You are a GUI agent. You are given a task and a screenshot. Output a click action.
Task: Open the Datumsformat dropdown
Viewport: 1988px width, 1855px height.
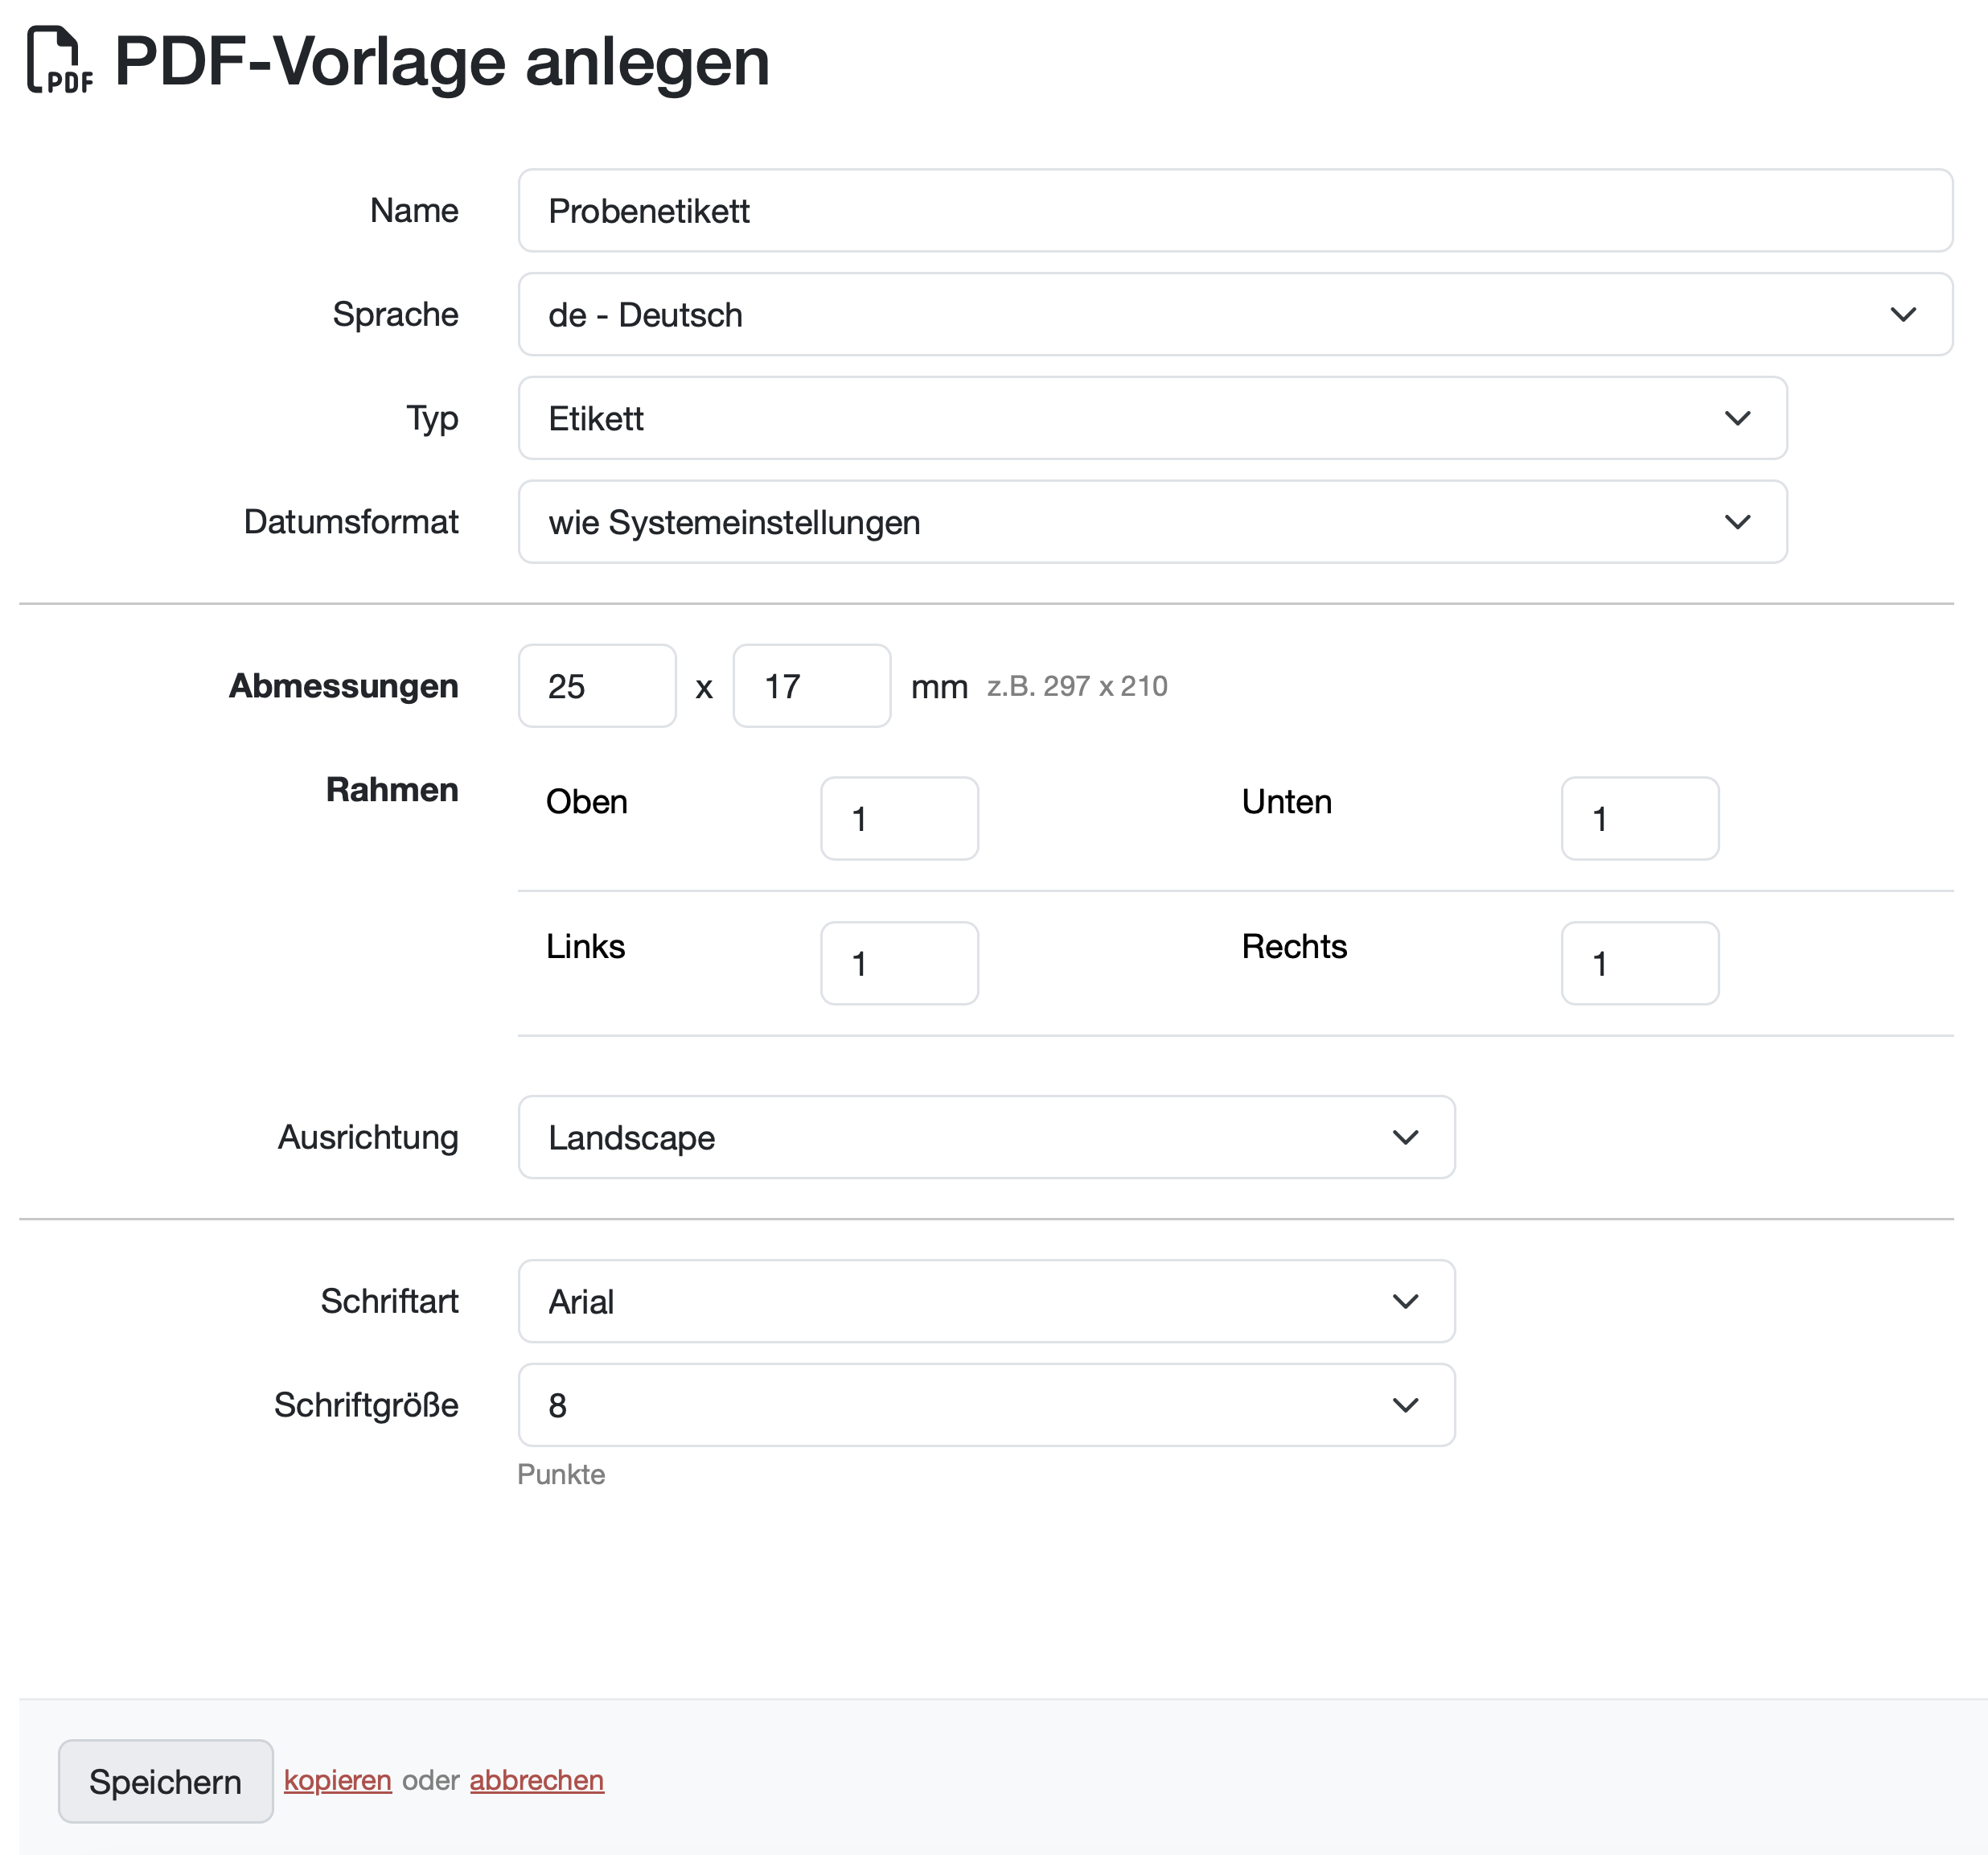click(1151, 522)
